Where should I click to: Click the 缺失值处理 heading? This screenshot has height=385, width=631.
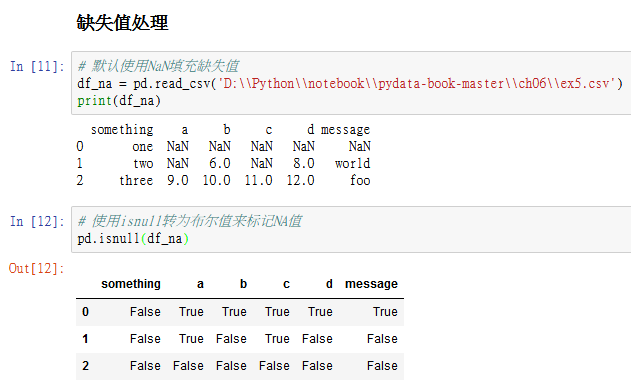click(122, 23)
